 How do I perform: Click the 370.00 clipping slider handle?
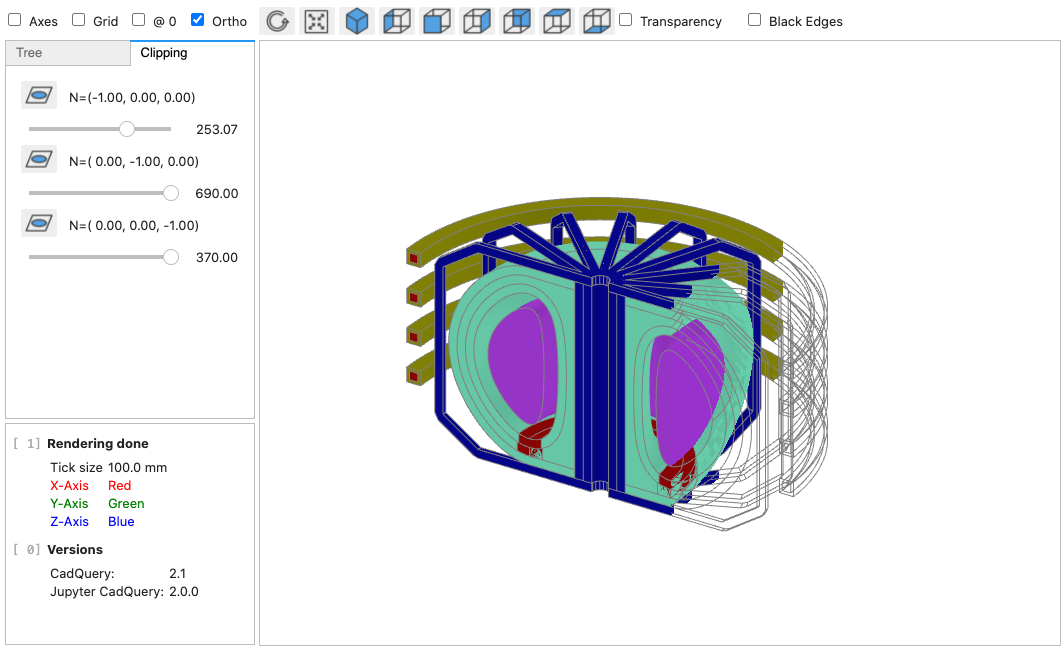(x=171, y=257)
